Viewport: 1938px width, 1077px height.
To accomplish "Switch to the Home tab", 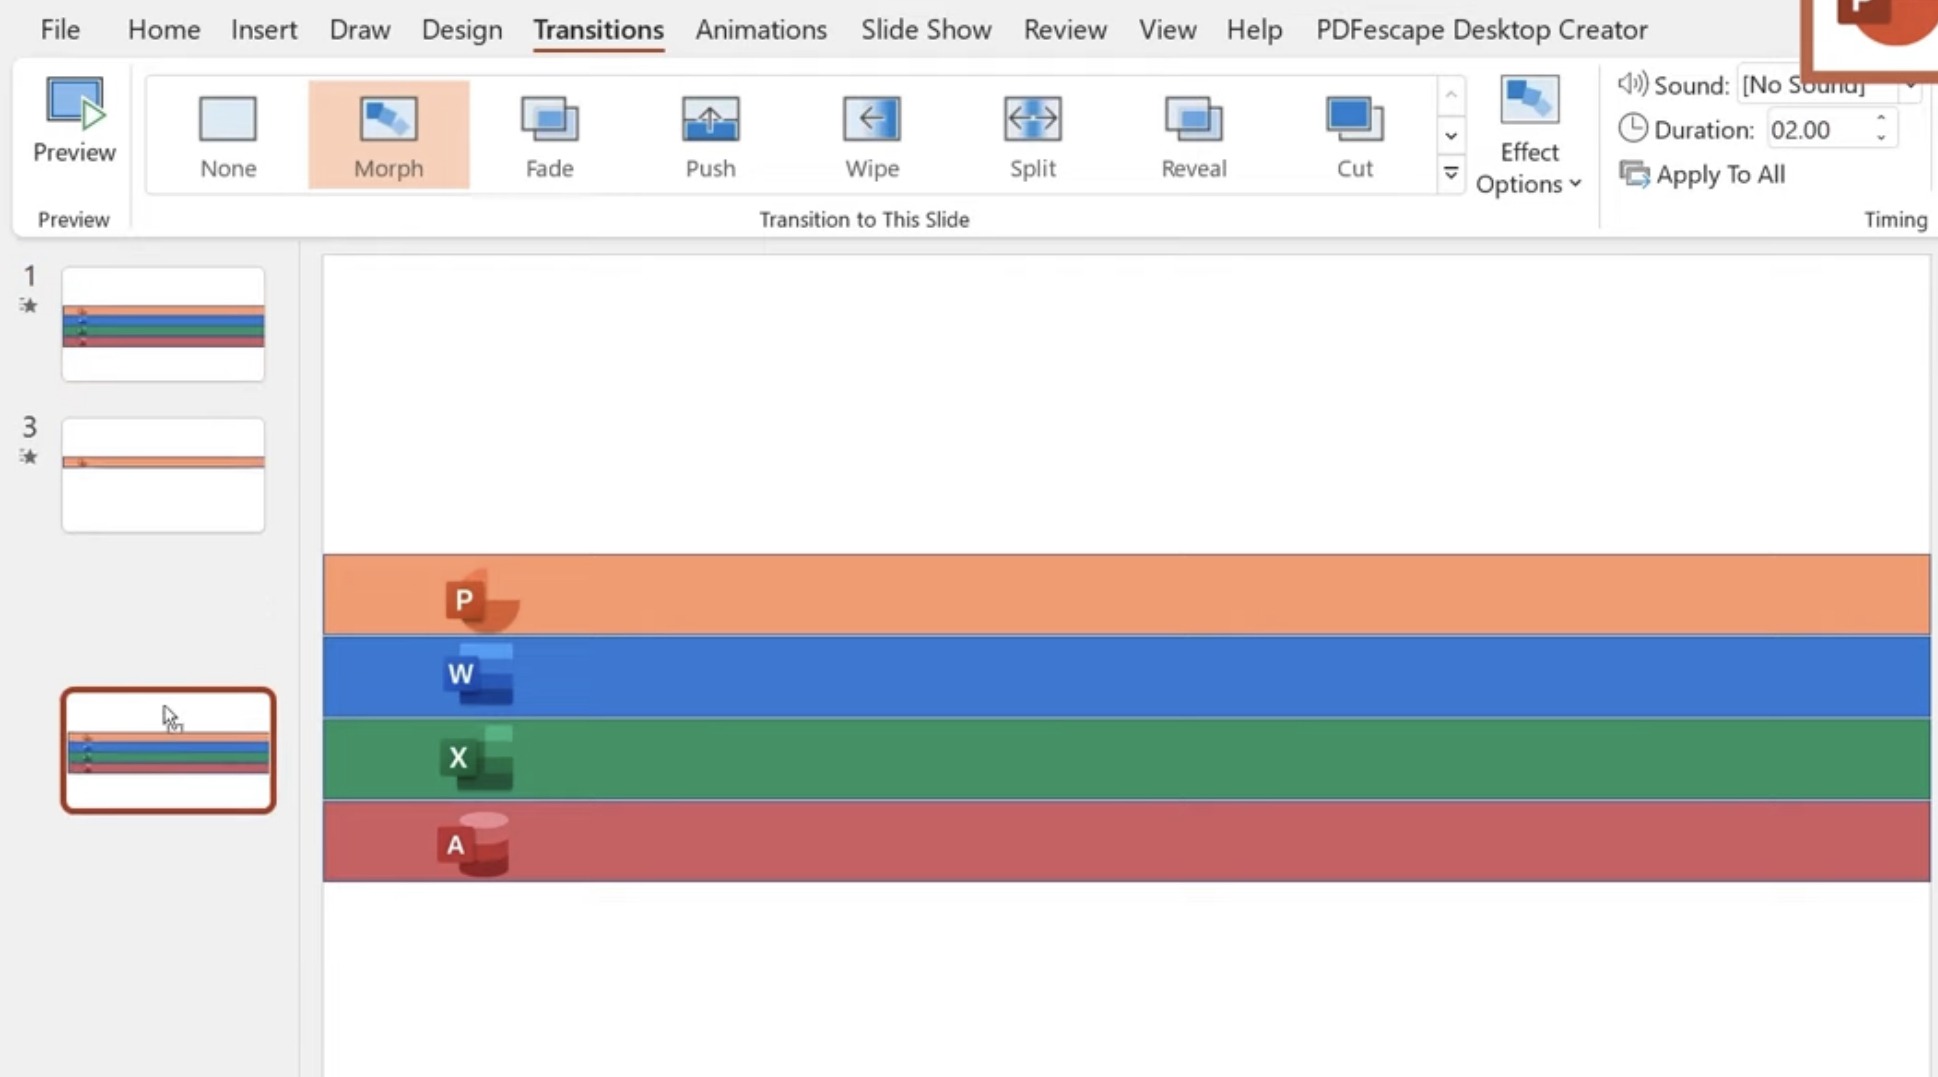I will [164, 30].
